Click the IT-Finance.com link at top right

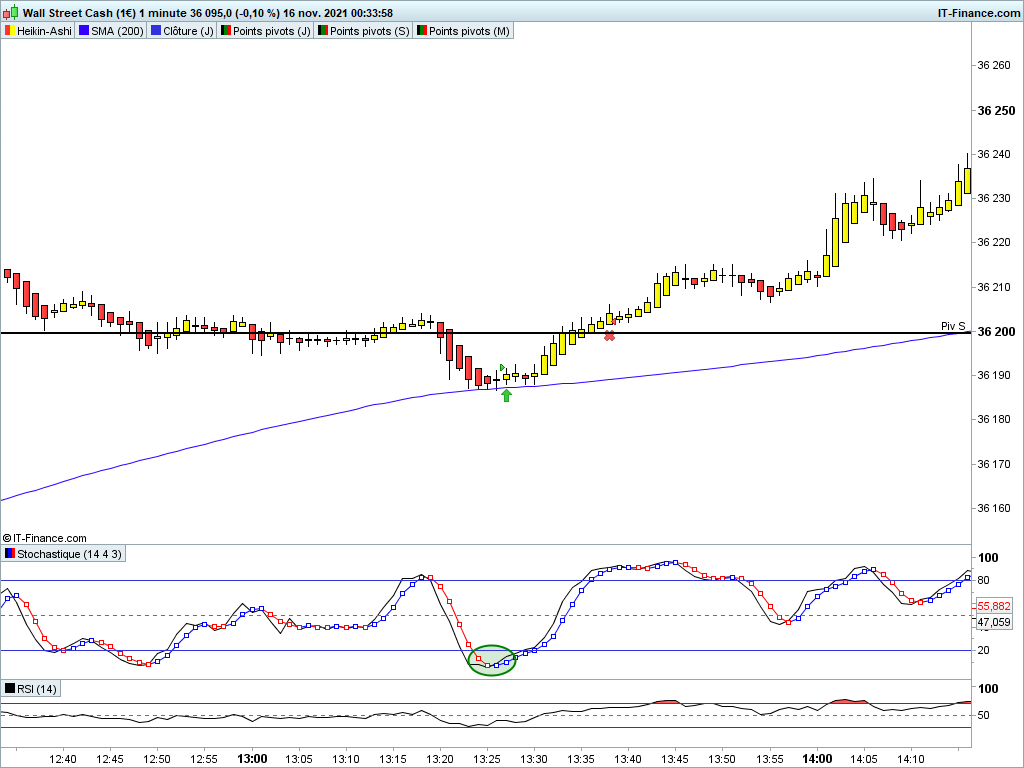tap(978, 13)
